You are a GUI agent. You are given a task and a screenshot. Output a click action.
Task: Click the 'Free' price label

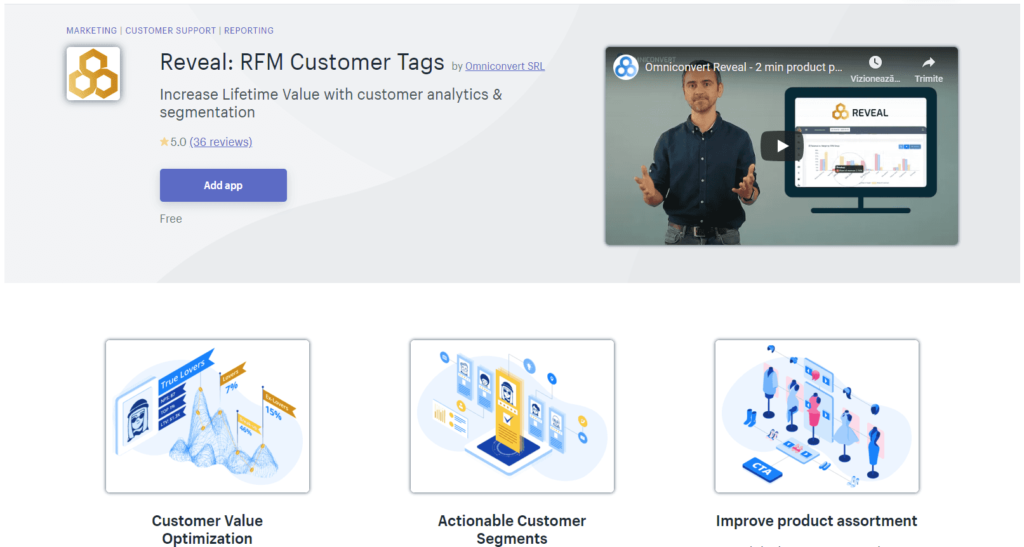171,219
